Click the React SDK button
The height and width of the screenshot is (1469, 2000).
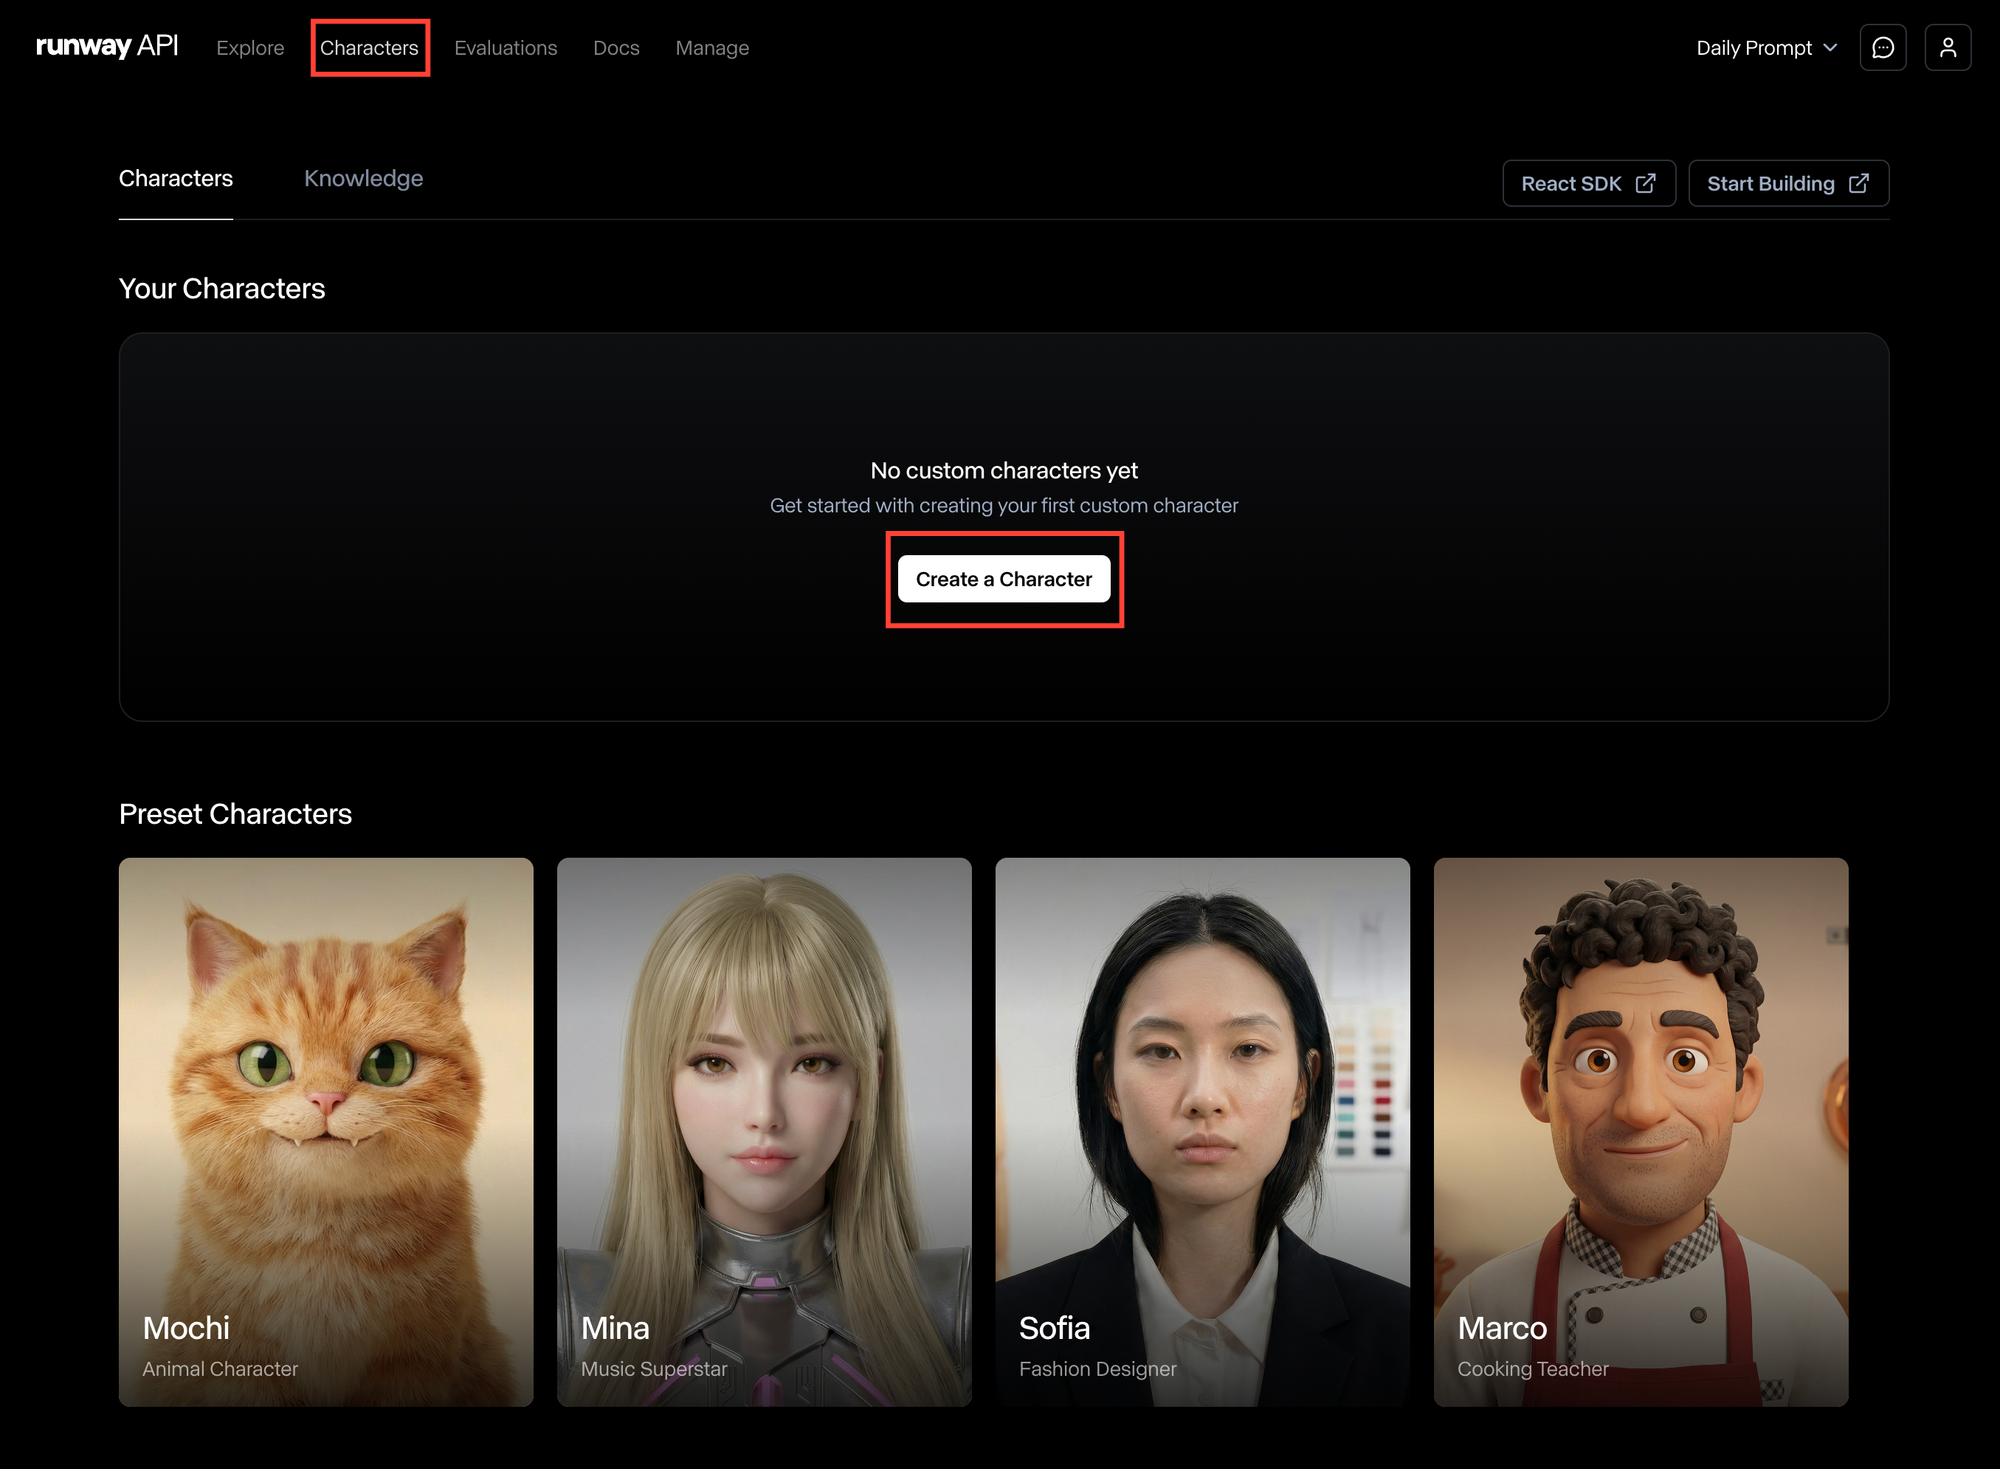pyautogui.click(x=1571, y=184)
